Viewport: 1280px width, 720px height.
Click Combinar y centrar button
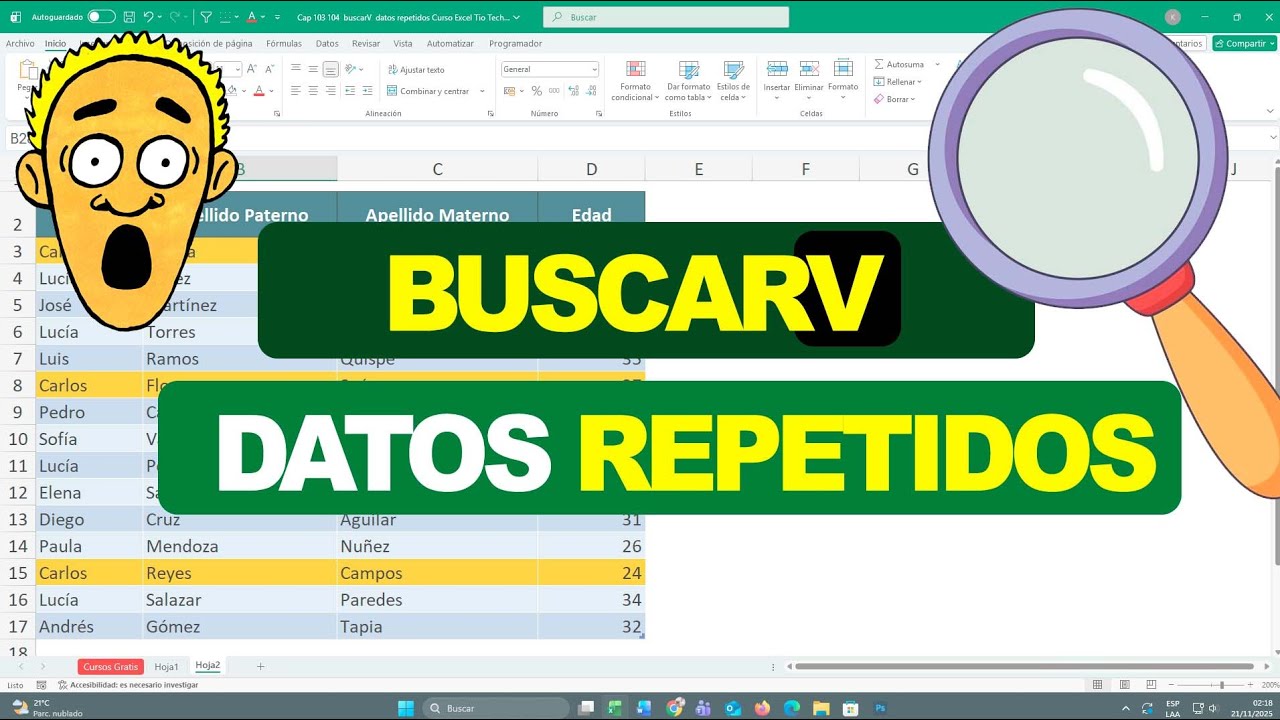pos(428,91)
